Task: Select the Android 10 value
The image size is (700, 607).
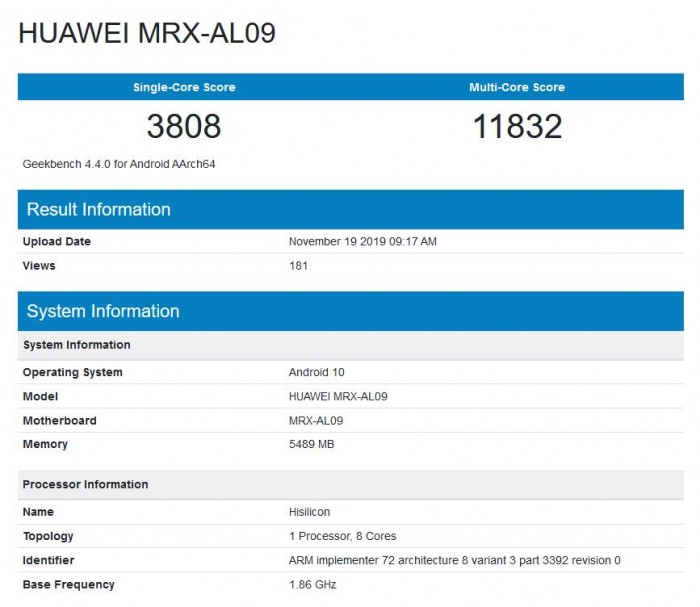Action: pyautogui.click(x=317, y=372)
